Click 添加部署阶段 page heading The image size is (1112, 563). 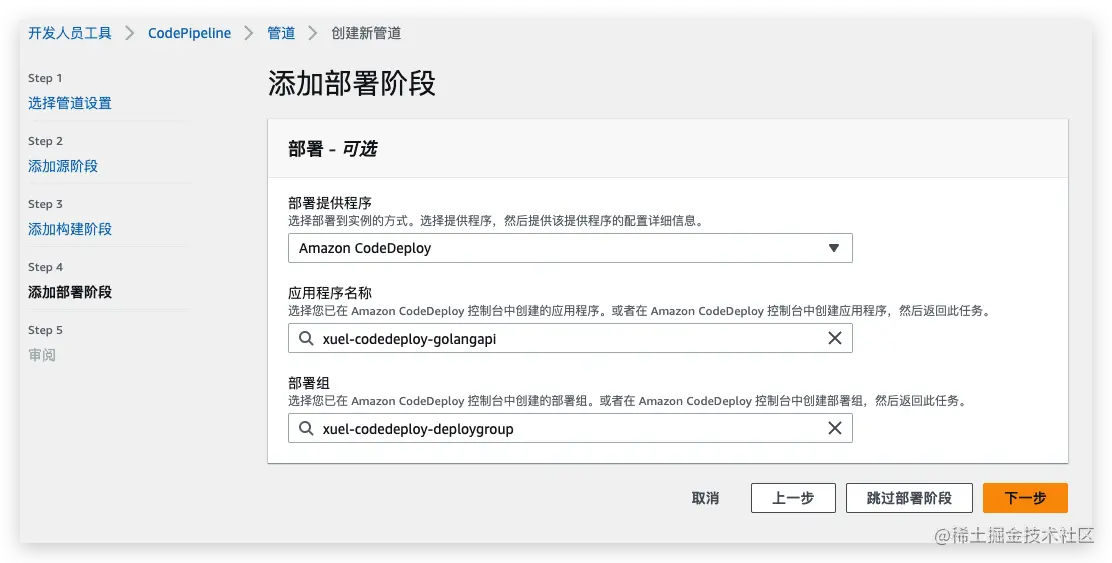click(352, 84)
